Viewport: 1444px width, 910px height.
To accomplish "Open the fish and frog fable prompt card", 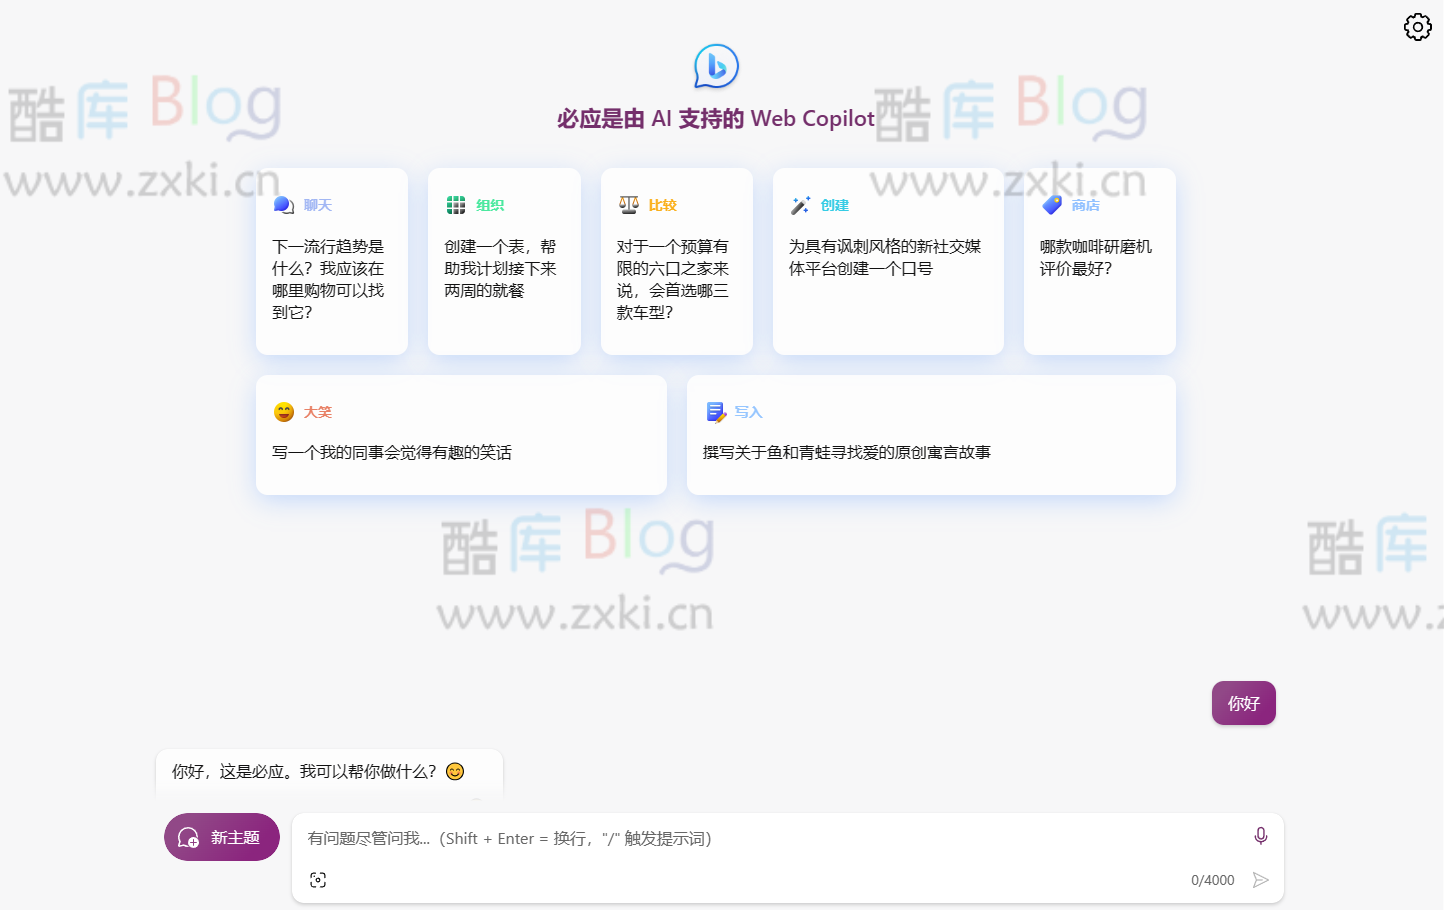I will (931, 435).
